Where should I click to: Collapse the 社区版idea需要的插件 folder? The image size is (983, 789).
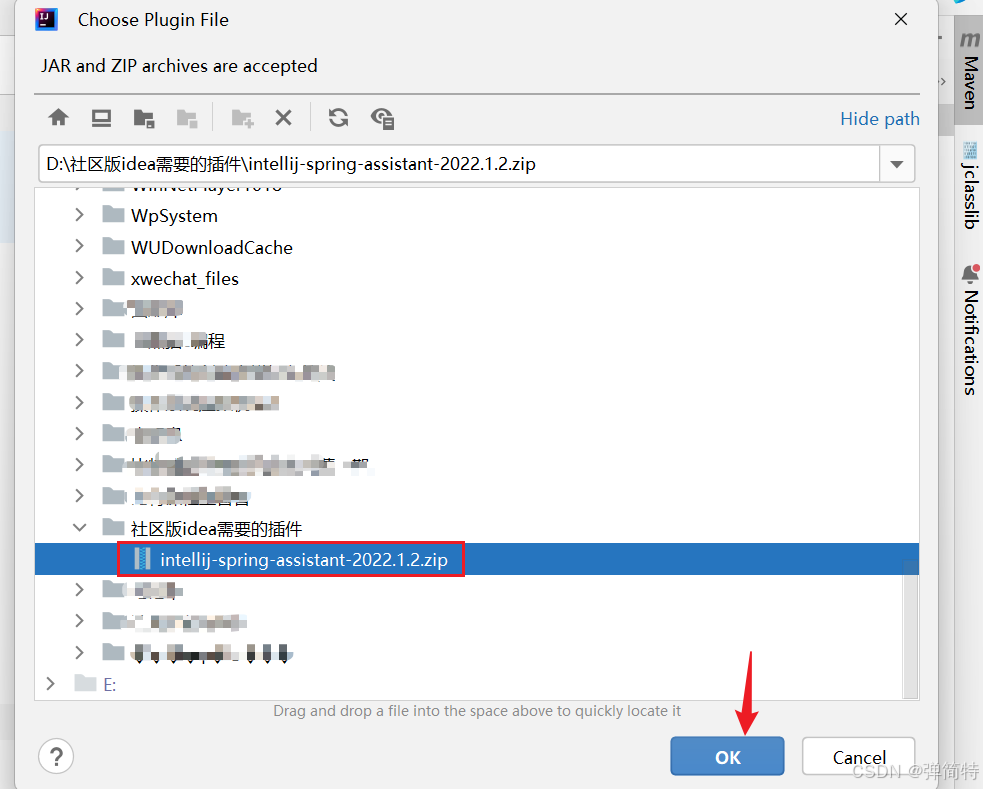click(x=80, y=528)
